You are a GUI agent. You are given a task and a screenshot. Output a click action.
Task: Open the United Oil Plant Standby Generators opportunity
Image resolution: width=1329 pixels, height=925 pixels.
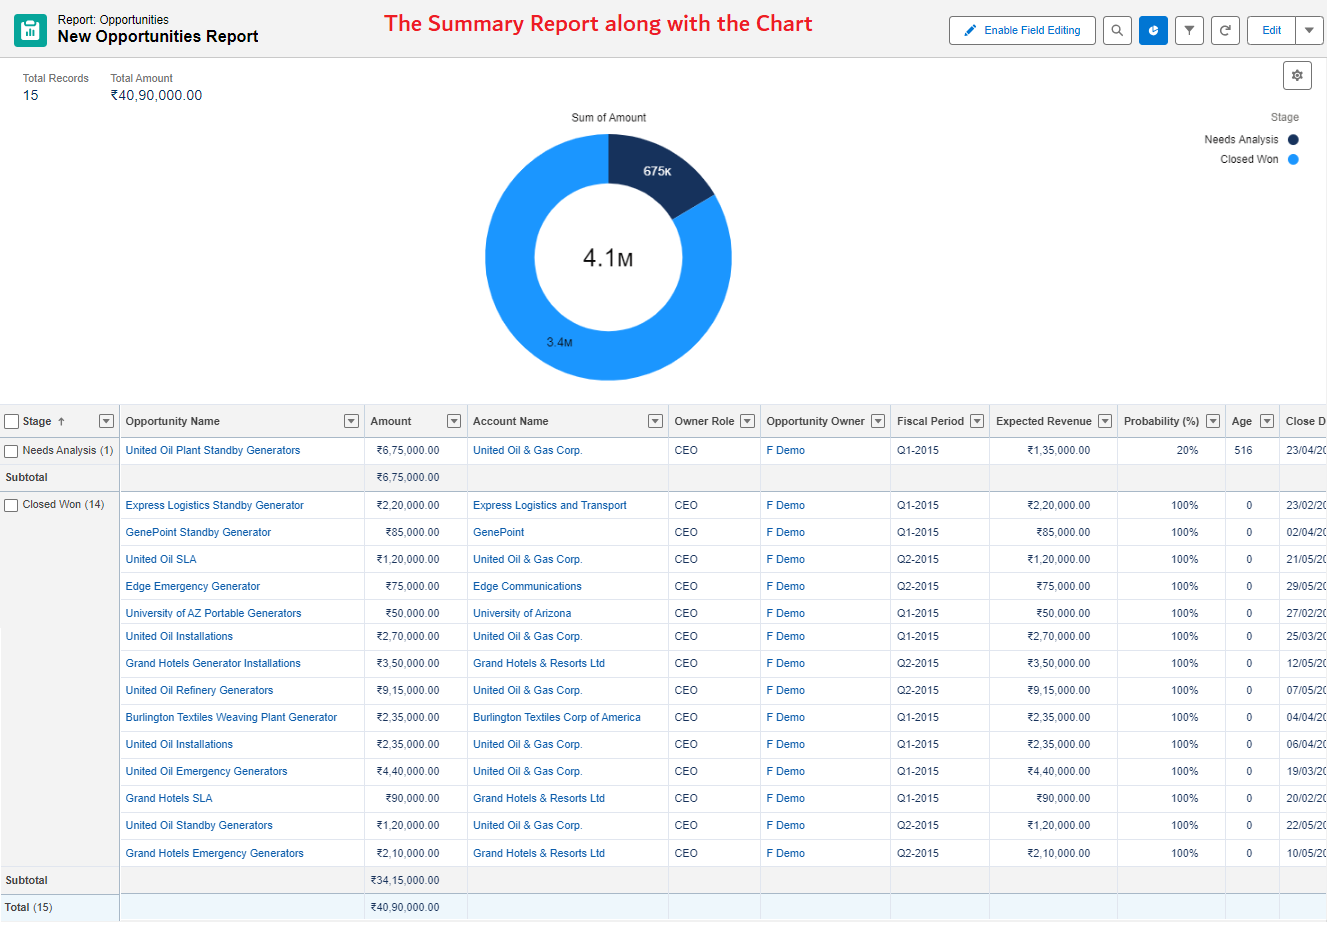(x=212, y=450)
